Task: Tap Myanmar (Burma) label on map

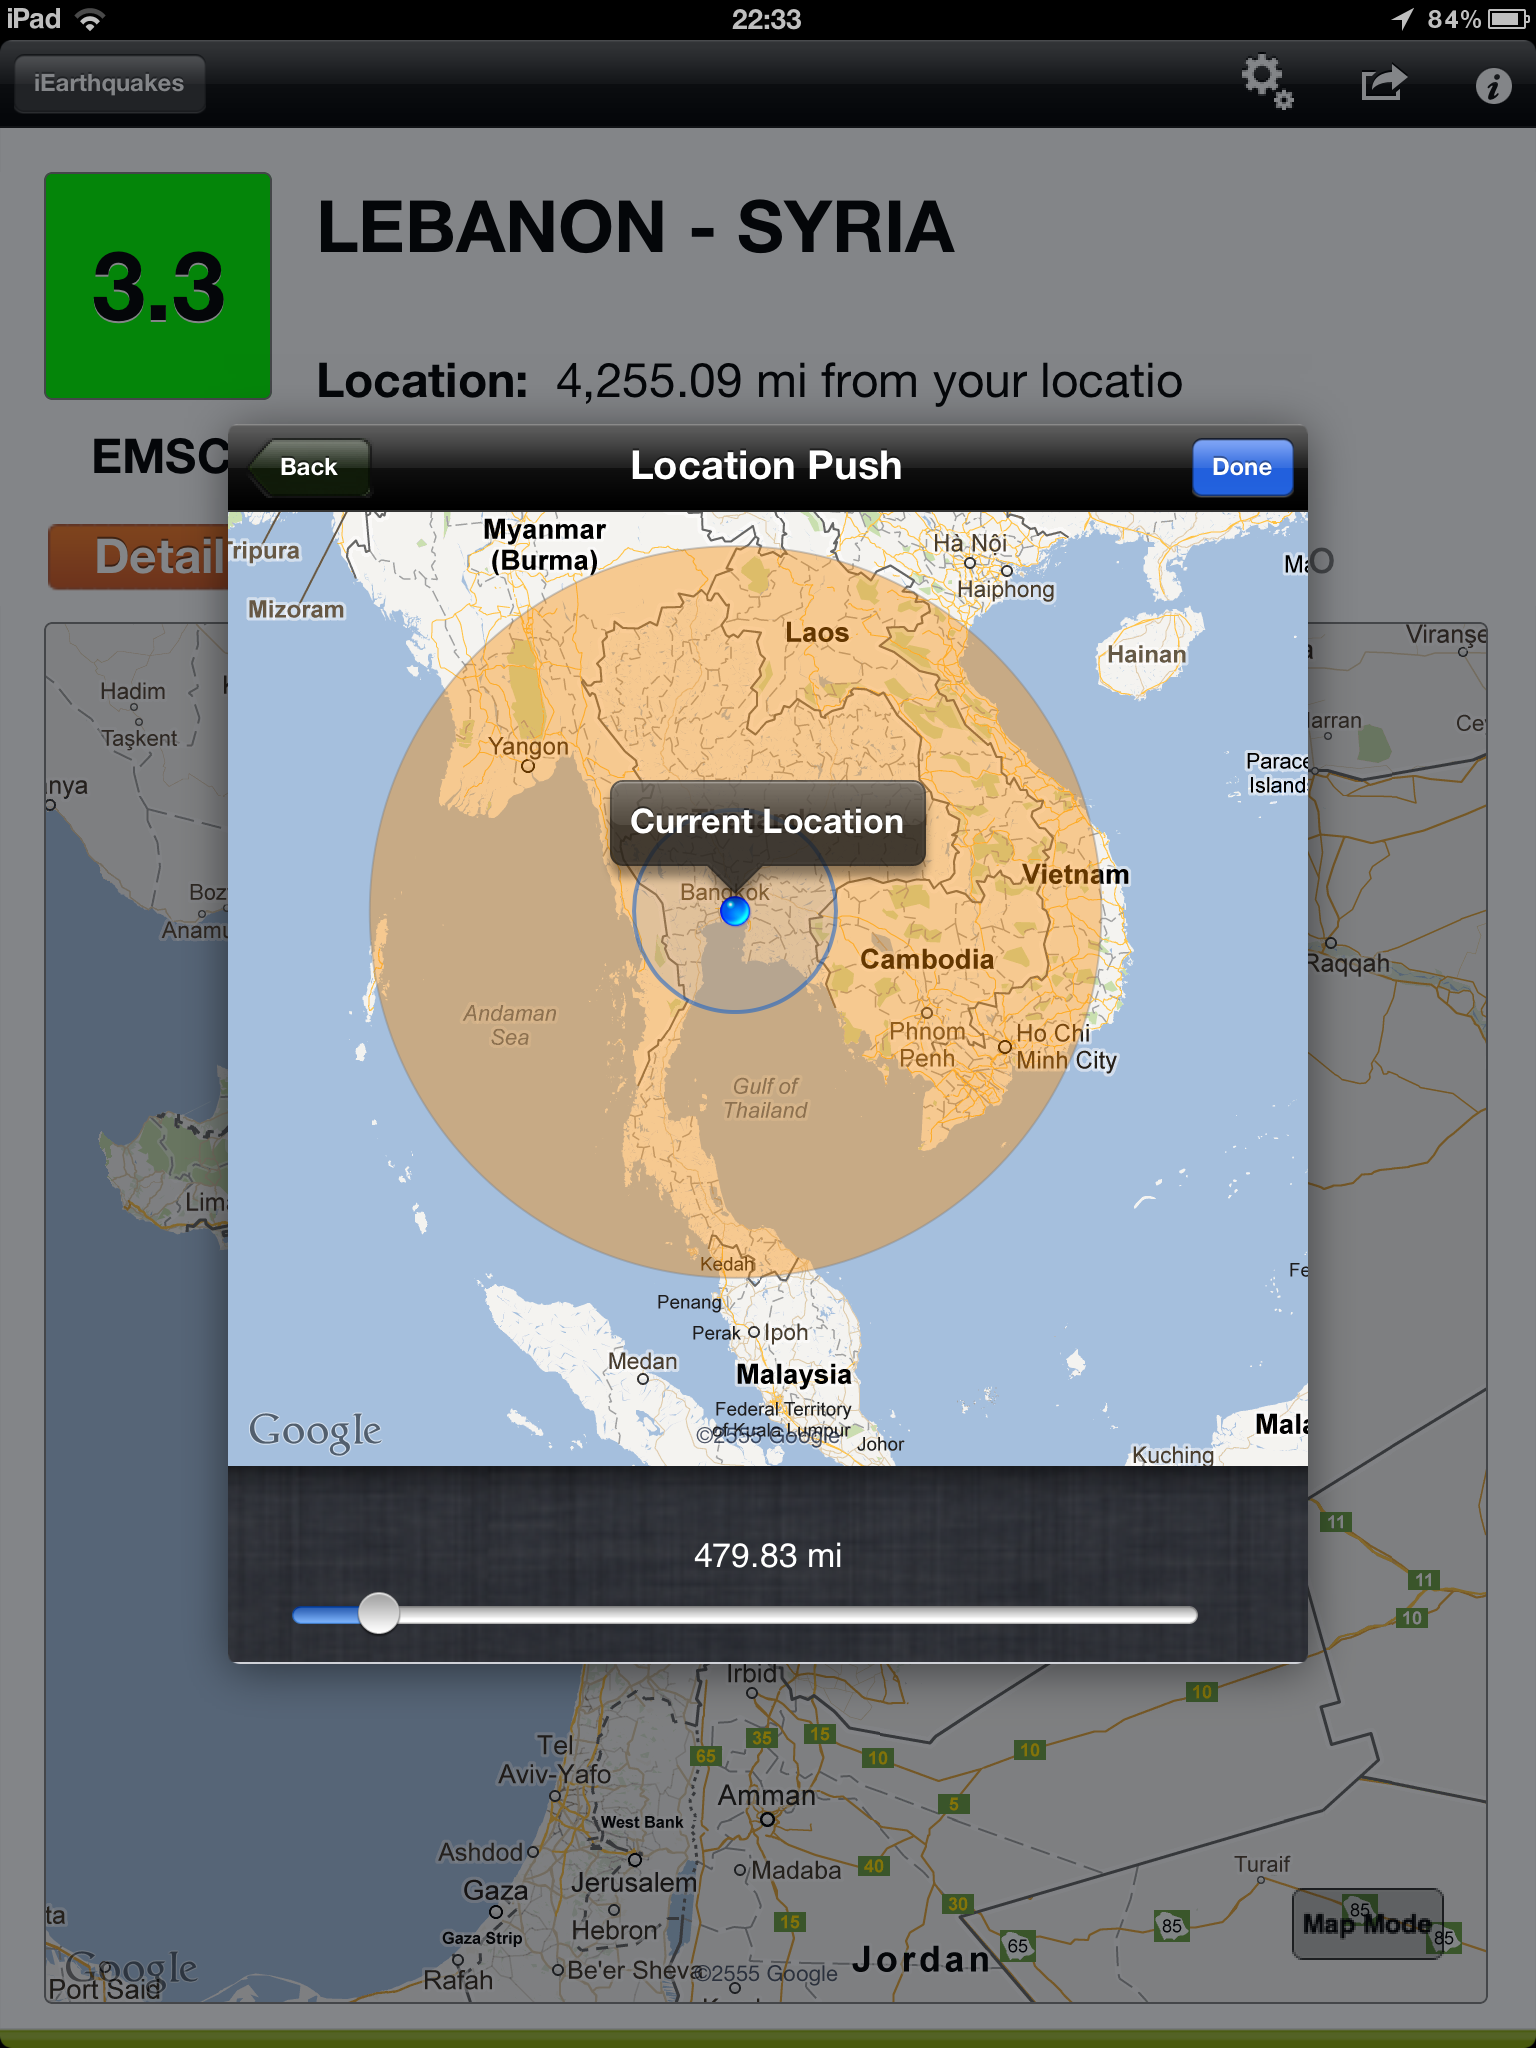Action: pyautogui.click(x=545, y=545)
